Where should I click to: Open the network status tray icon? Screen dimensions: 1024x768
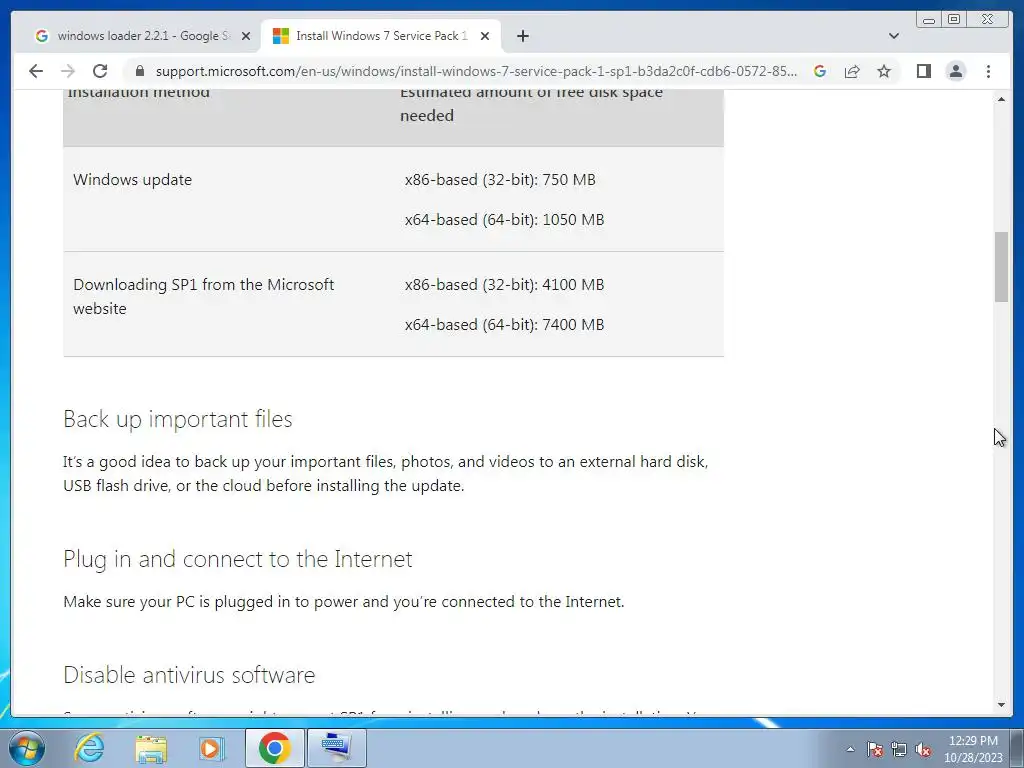[899, 749]
